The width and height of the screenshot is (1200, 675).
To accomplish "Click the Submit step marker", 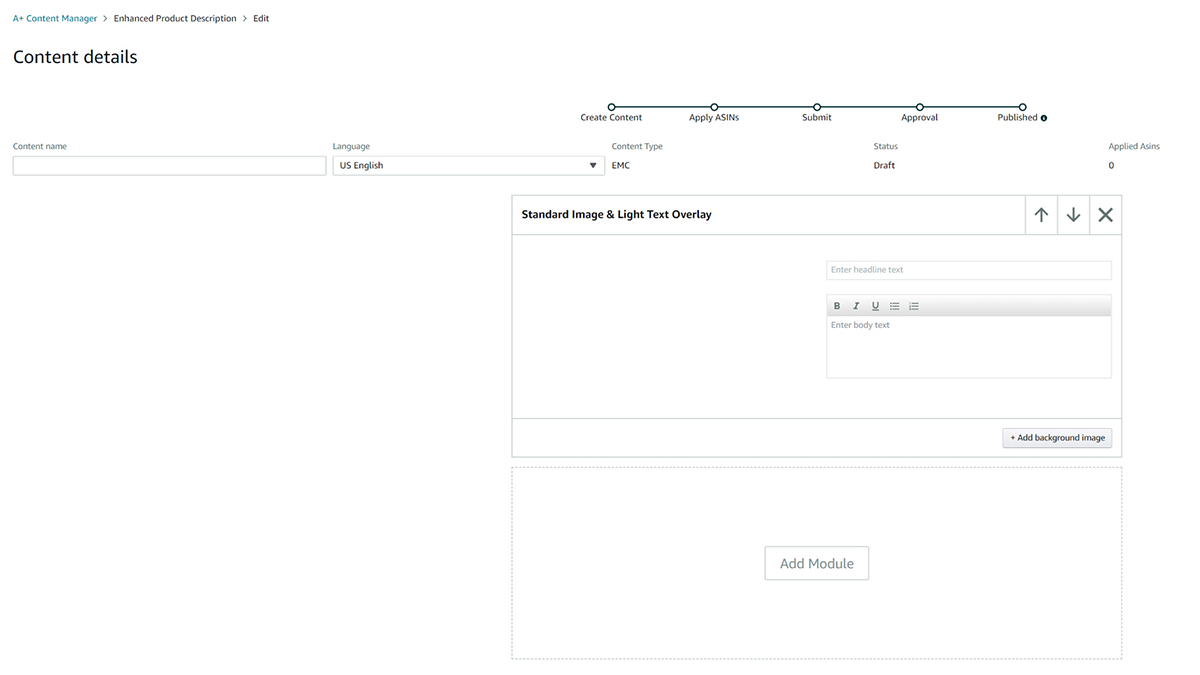I will (817, 107).
